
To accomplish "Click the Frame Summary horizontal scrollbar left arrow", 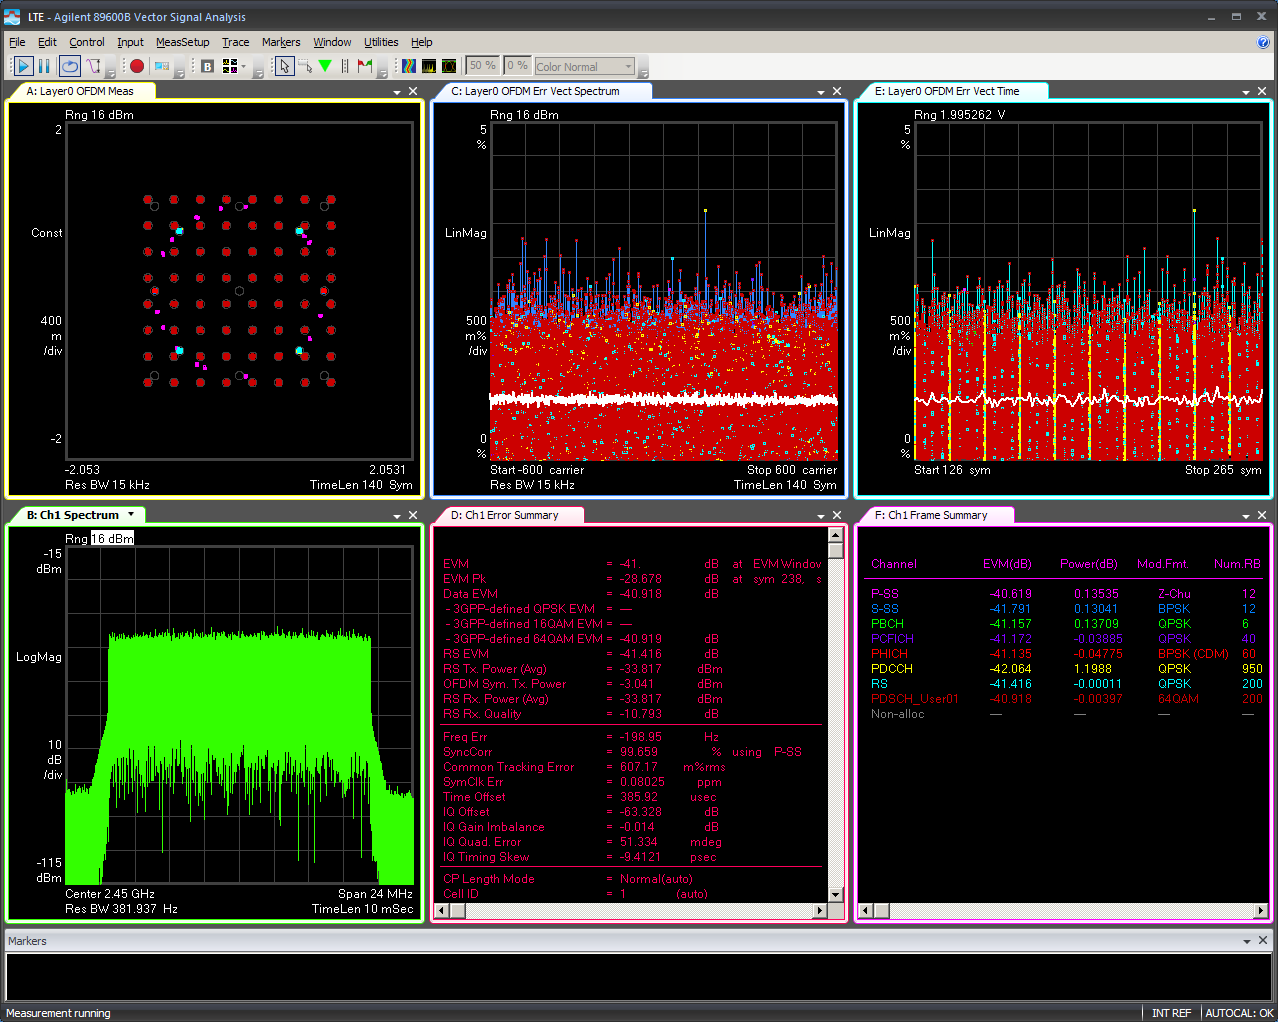I will pos(866,910).
